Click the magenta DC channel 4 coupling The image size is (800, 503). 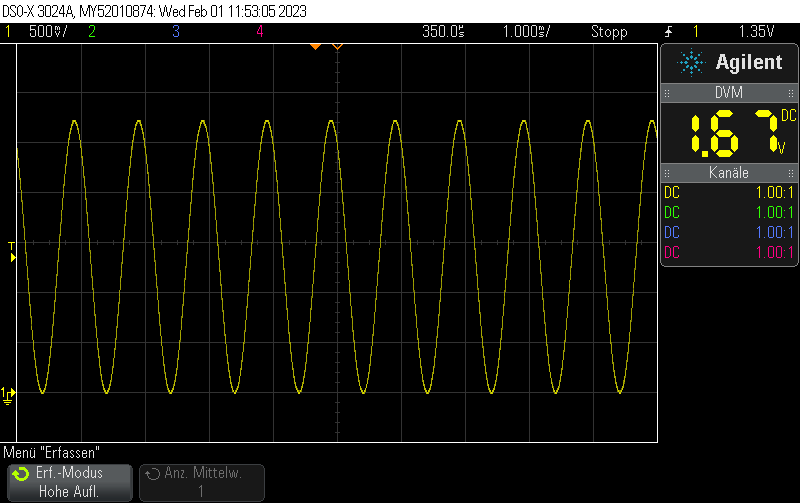point(672,253)
